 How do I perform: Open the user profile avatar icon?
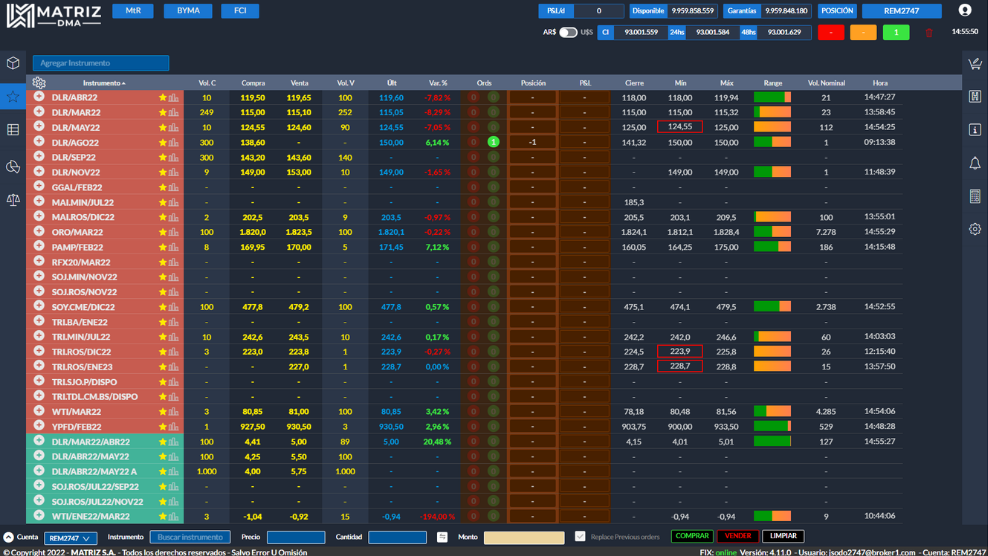point(964,11)
